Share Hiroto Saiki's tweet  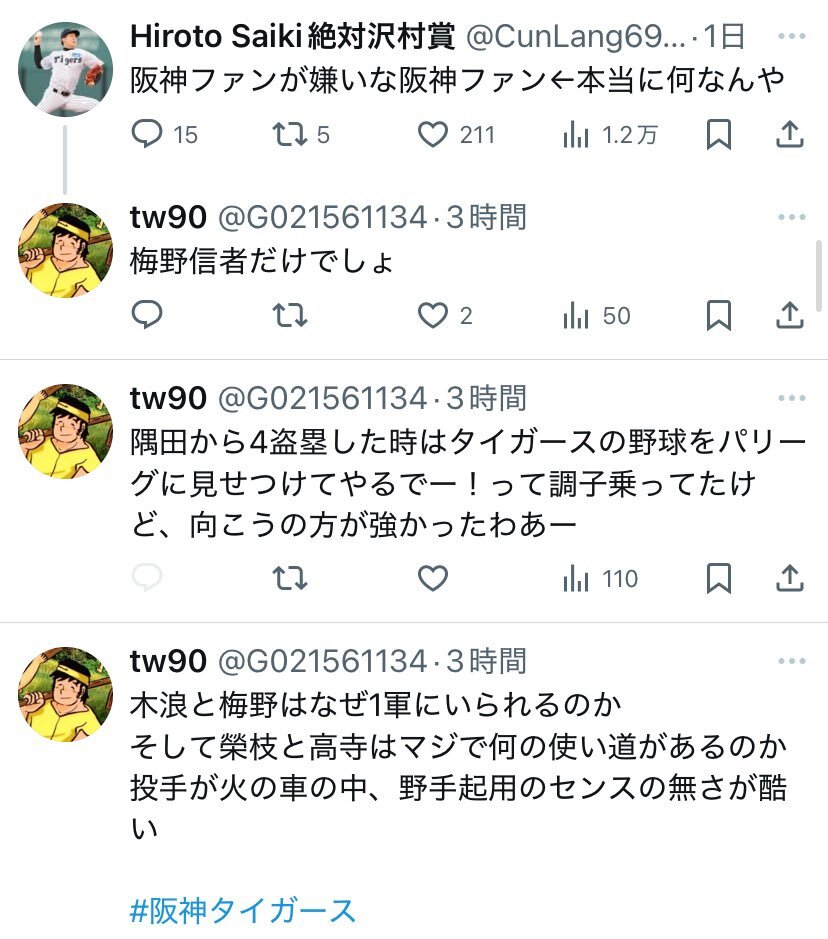[x=790, y=134]
